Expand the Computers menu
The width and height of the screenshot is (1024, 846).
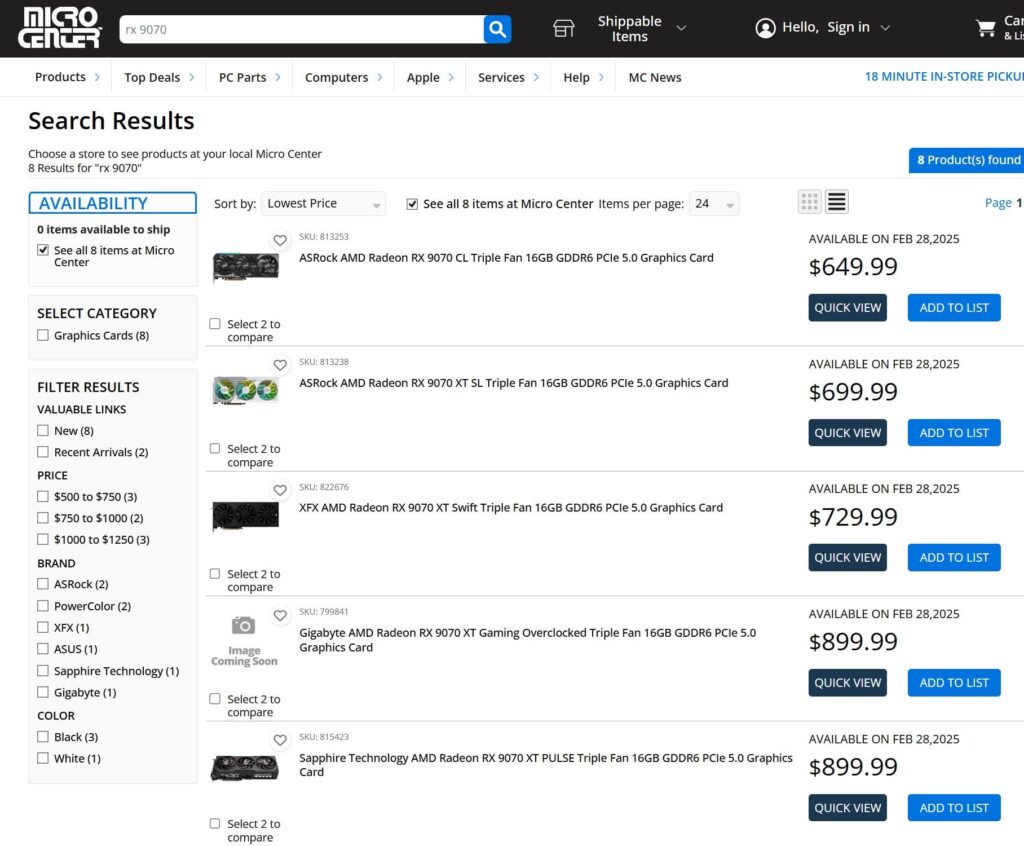click(x=344, y=77)
